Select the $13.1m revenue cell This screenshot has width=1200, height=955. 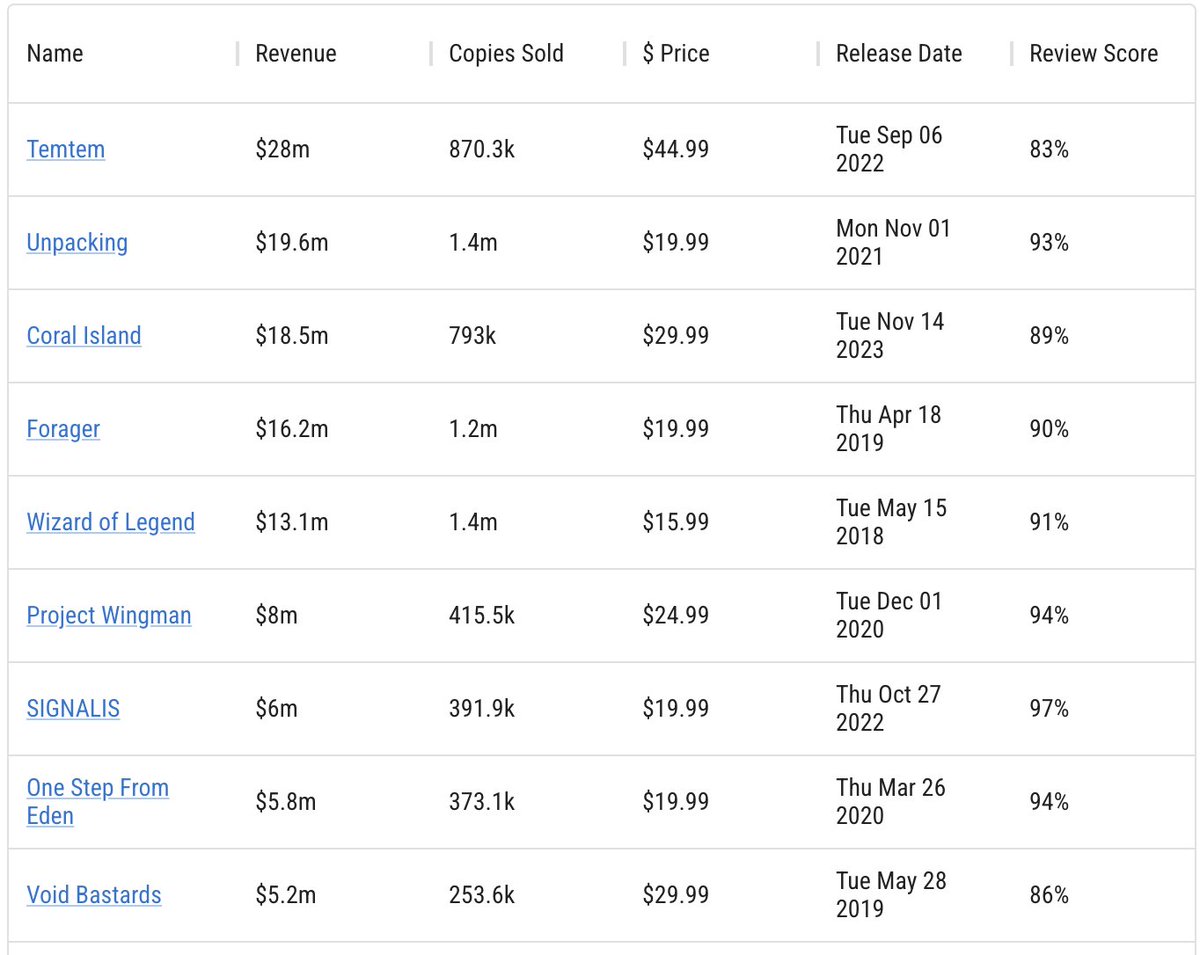click(x=292, y=522)
